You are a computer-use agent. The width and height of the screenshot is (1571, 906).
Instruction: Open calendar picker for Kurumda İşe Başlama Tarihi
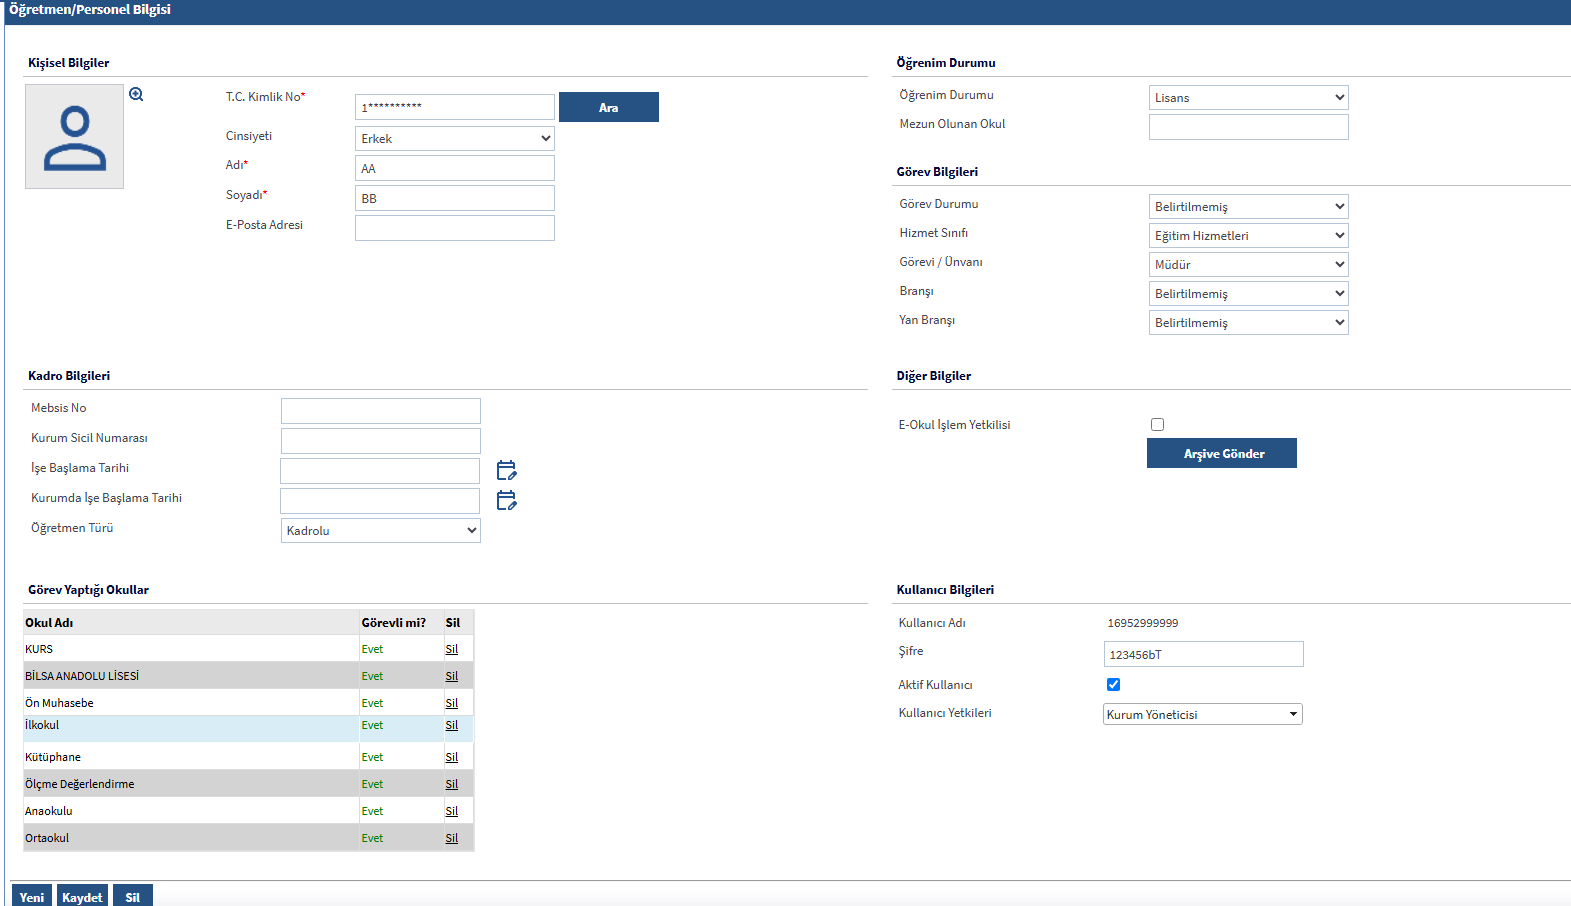click(x=506, y=500)
